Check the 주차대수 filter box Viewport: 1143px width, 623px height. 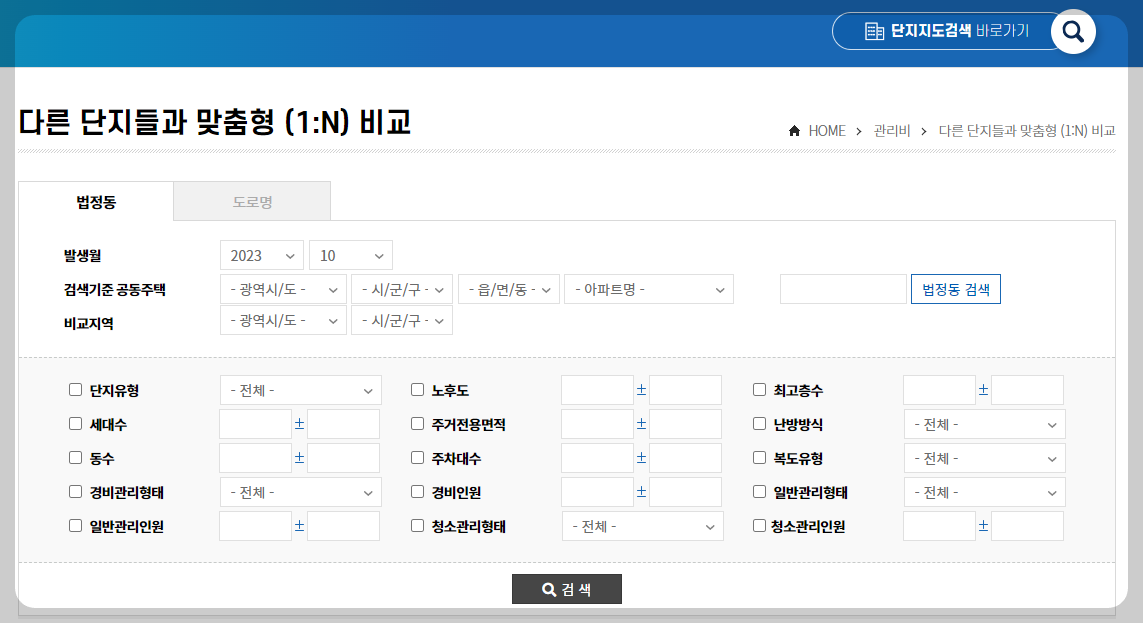(417, 458)
